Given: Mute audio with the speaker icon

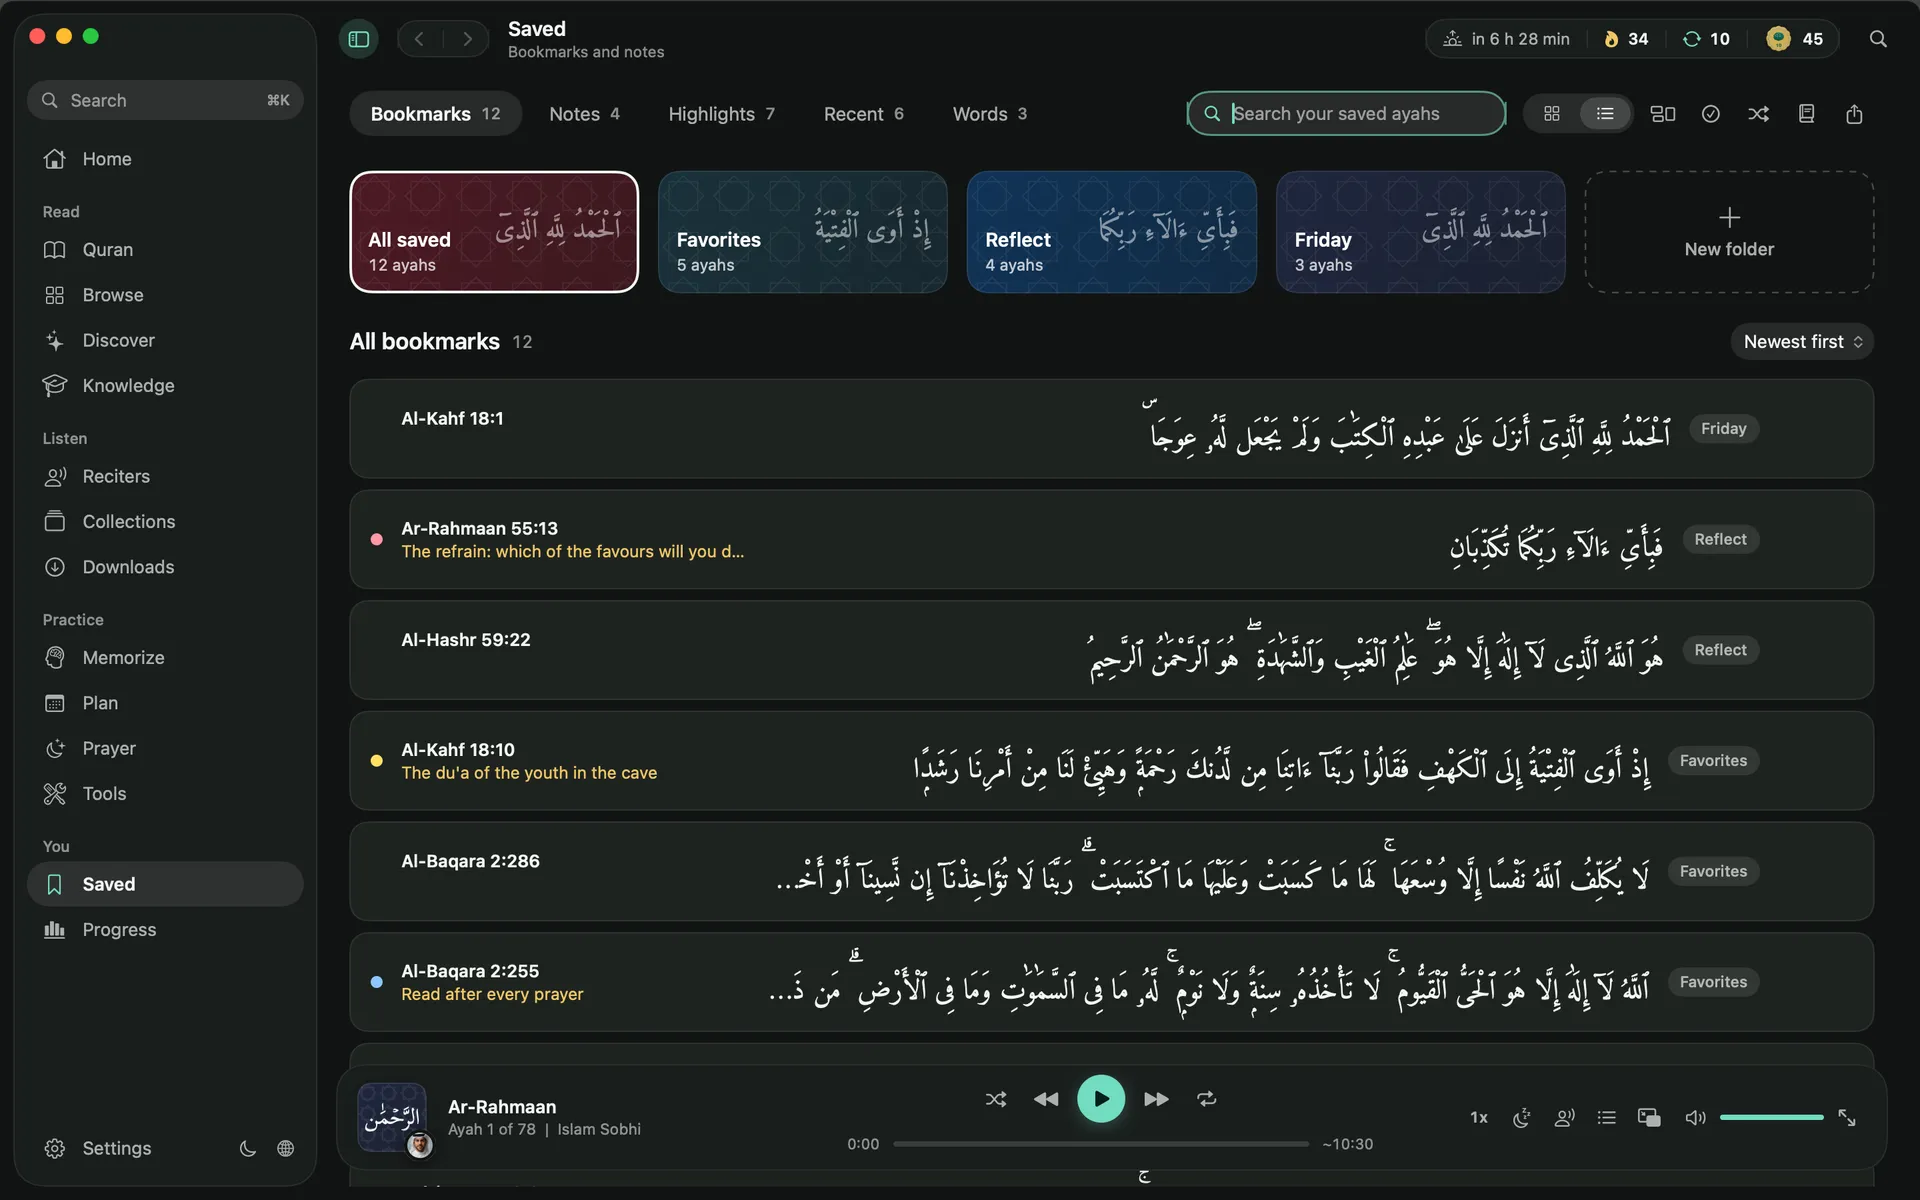Looking at the screenshot, I should coord(1695,1117).
